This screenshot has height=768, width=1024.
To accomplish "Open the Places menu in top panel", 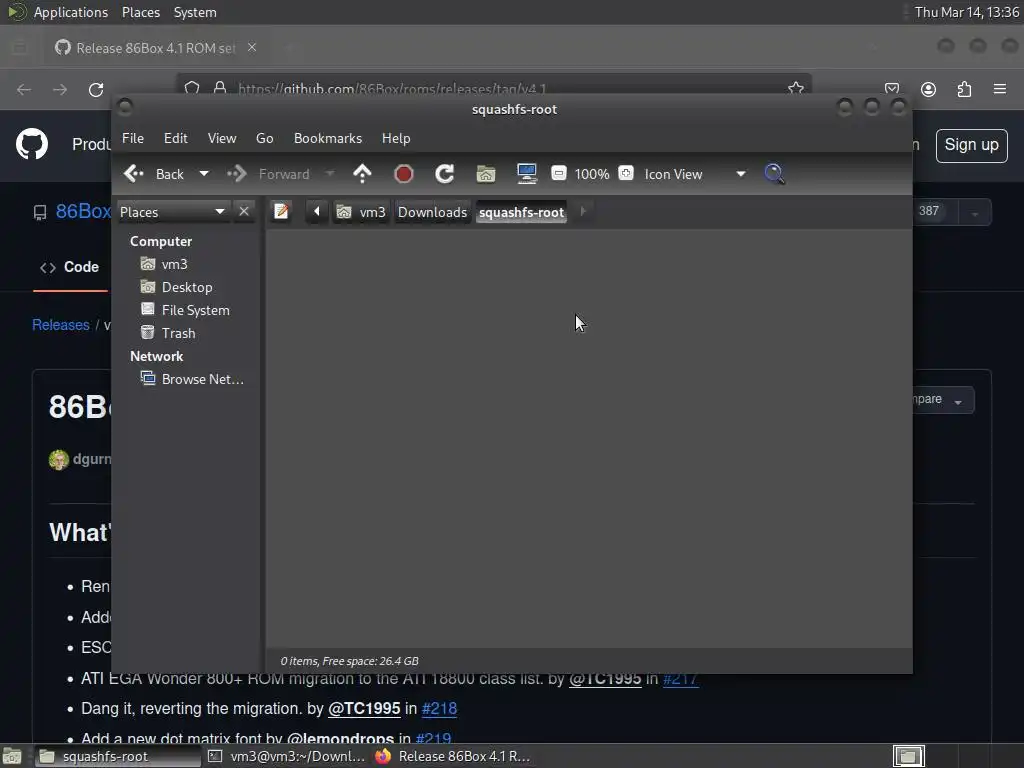I will pos(140,12).
